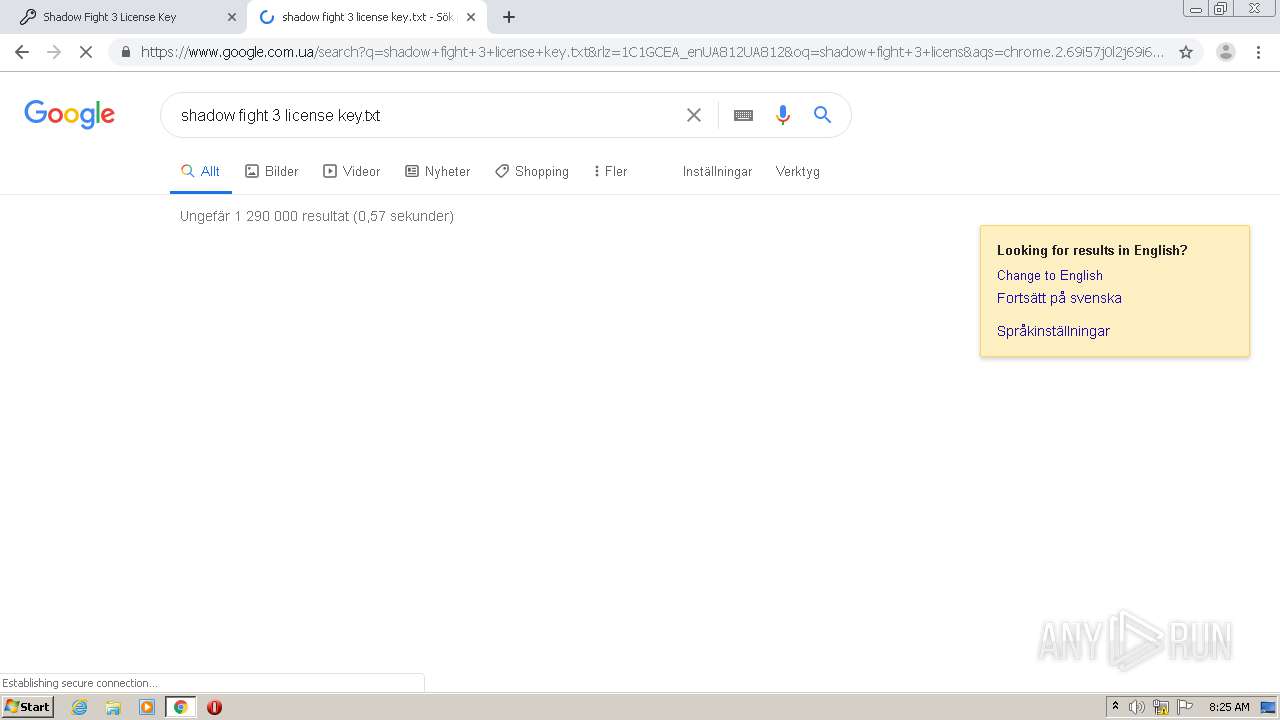Screen dimensions: 1280x720
Task: Clear the search query with X
Action: tap(694, 115)
